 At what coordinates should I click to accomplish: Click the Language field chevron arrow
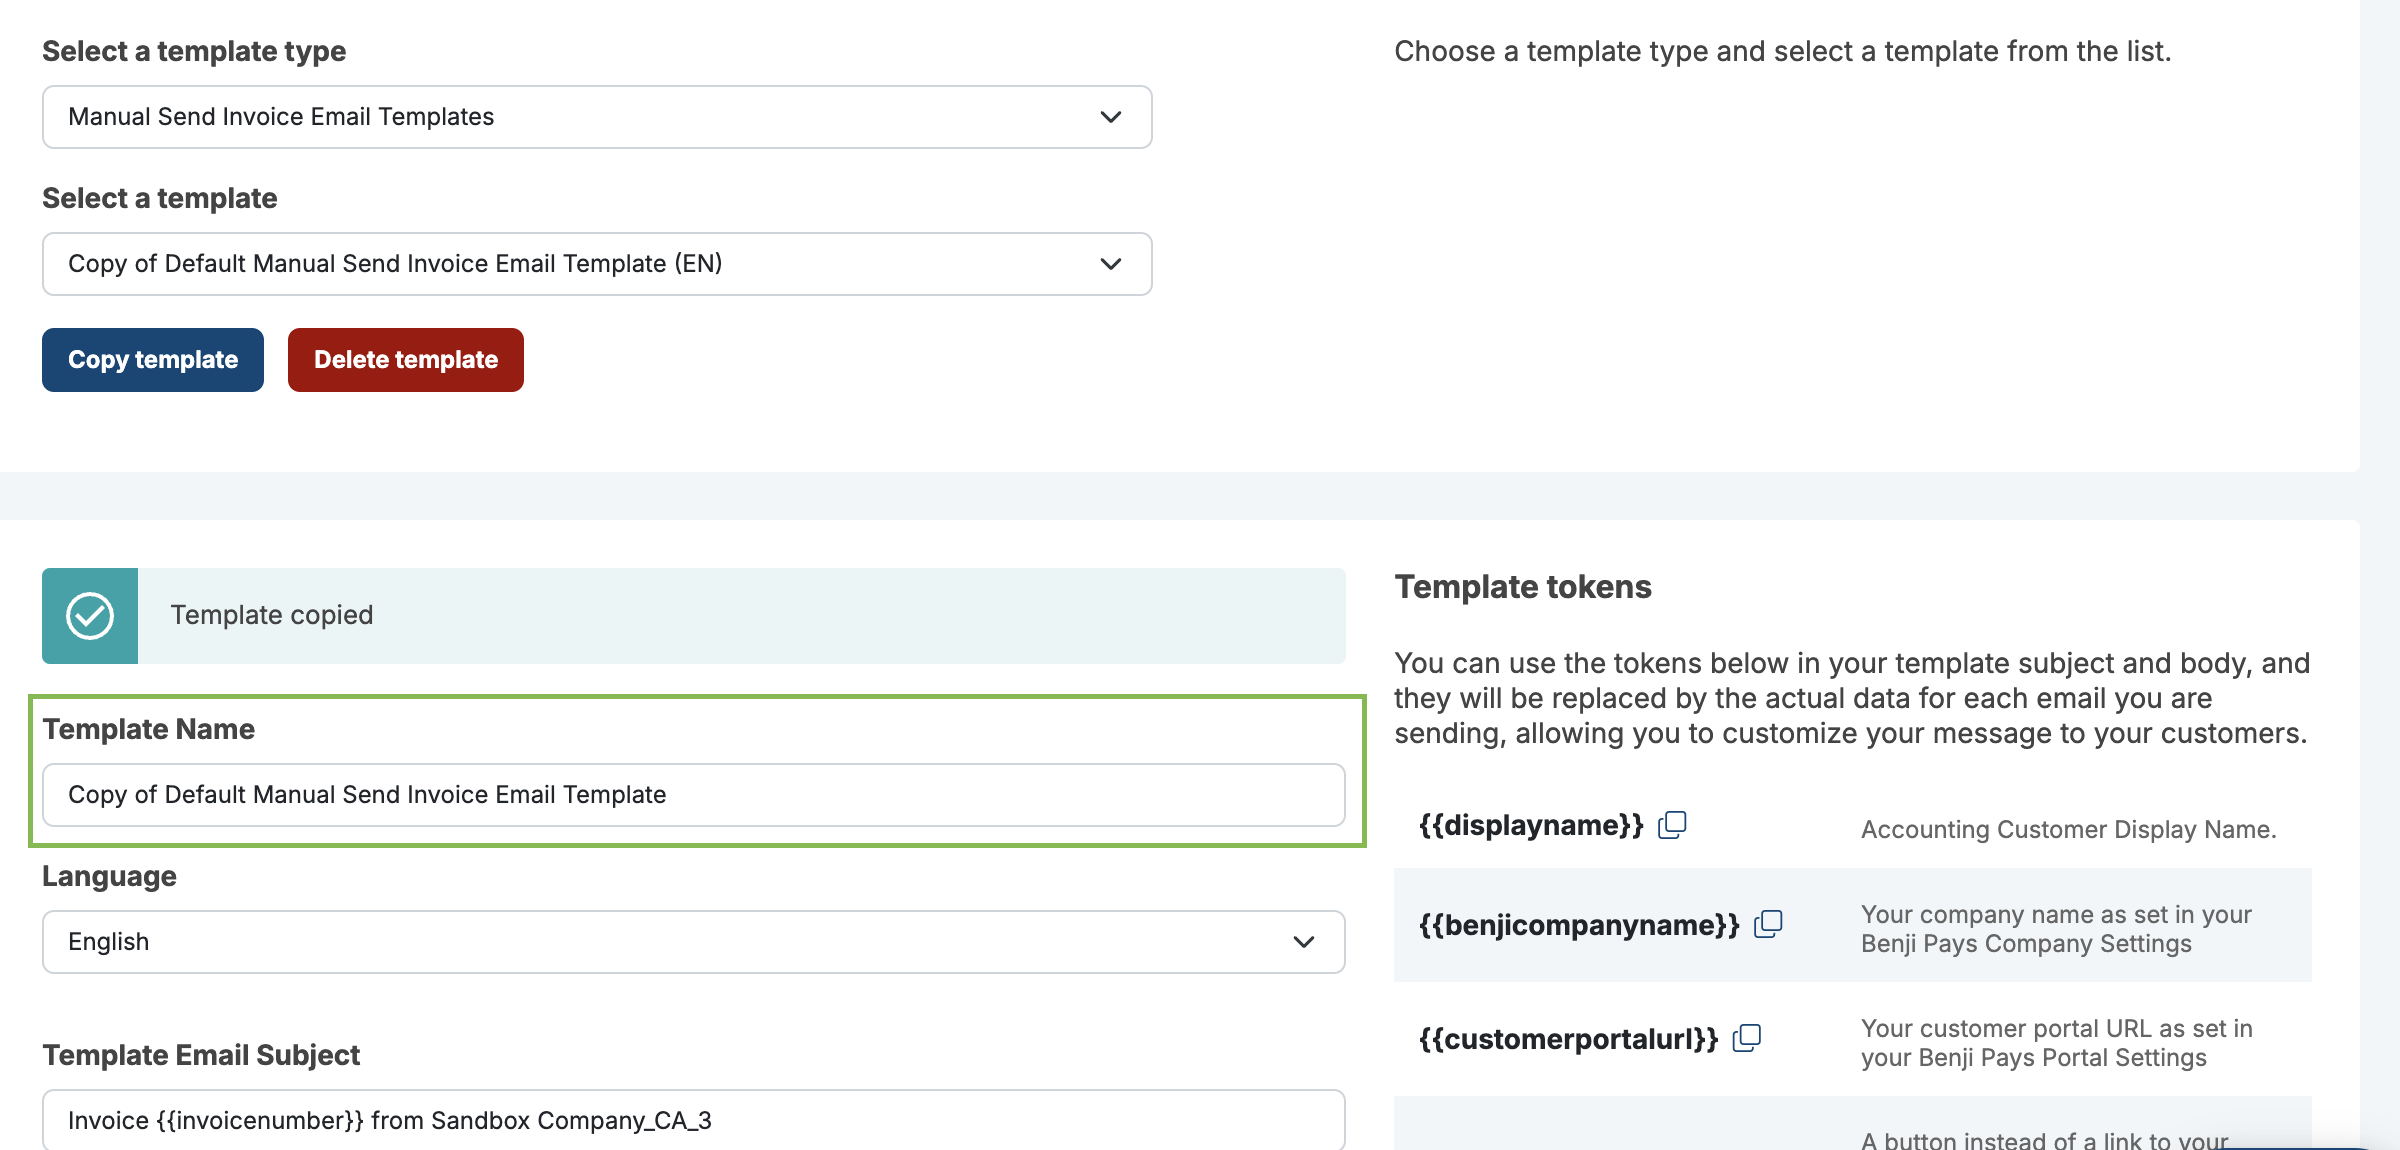tap(1303, 942)
